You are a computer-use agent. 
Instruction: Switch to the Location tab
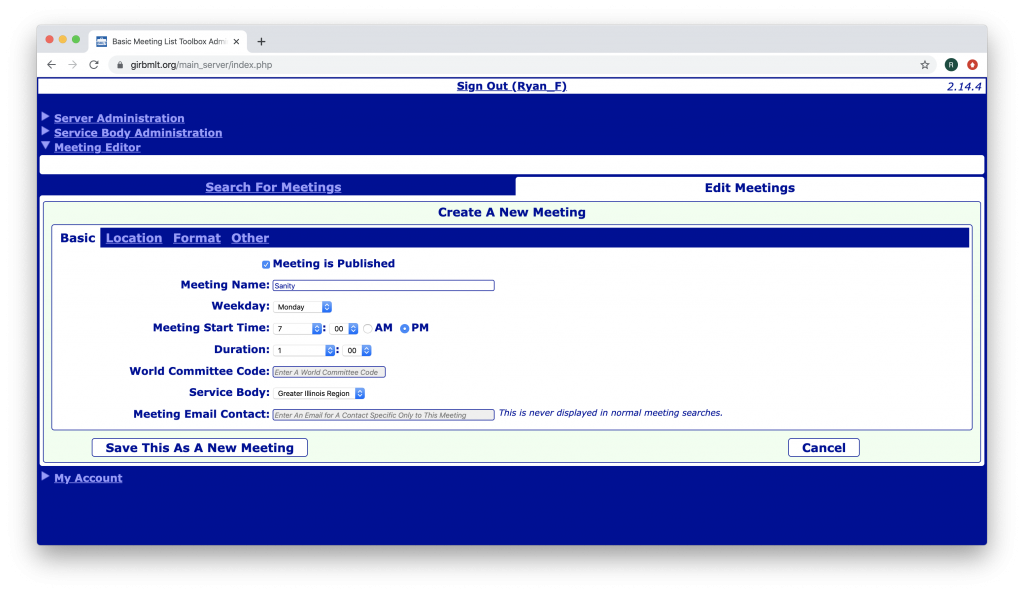coord(134,238)
